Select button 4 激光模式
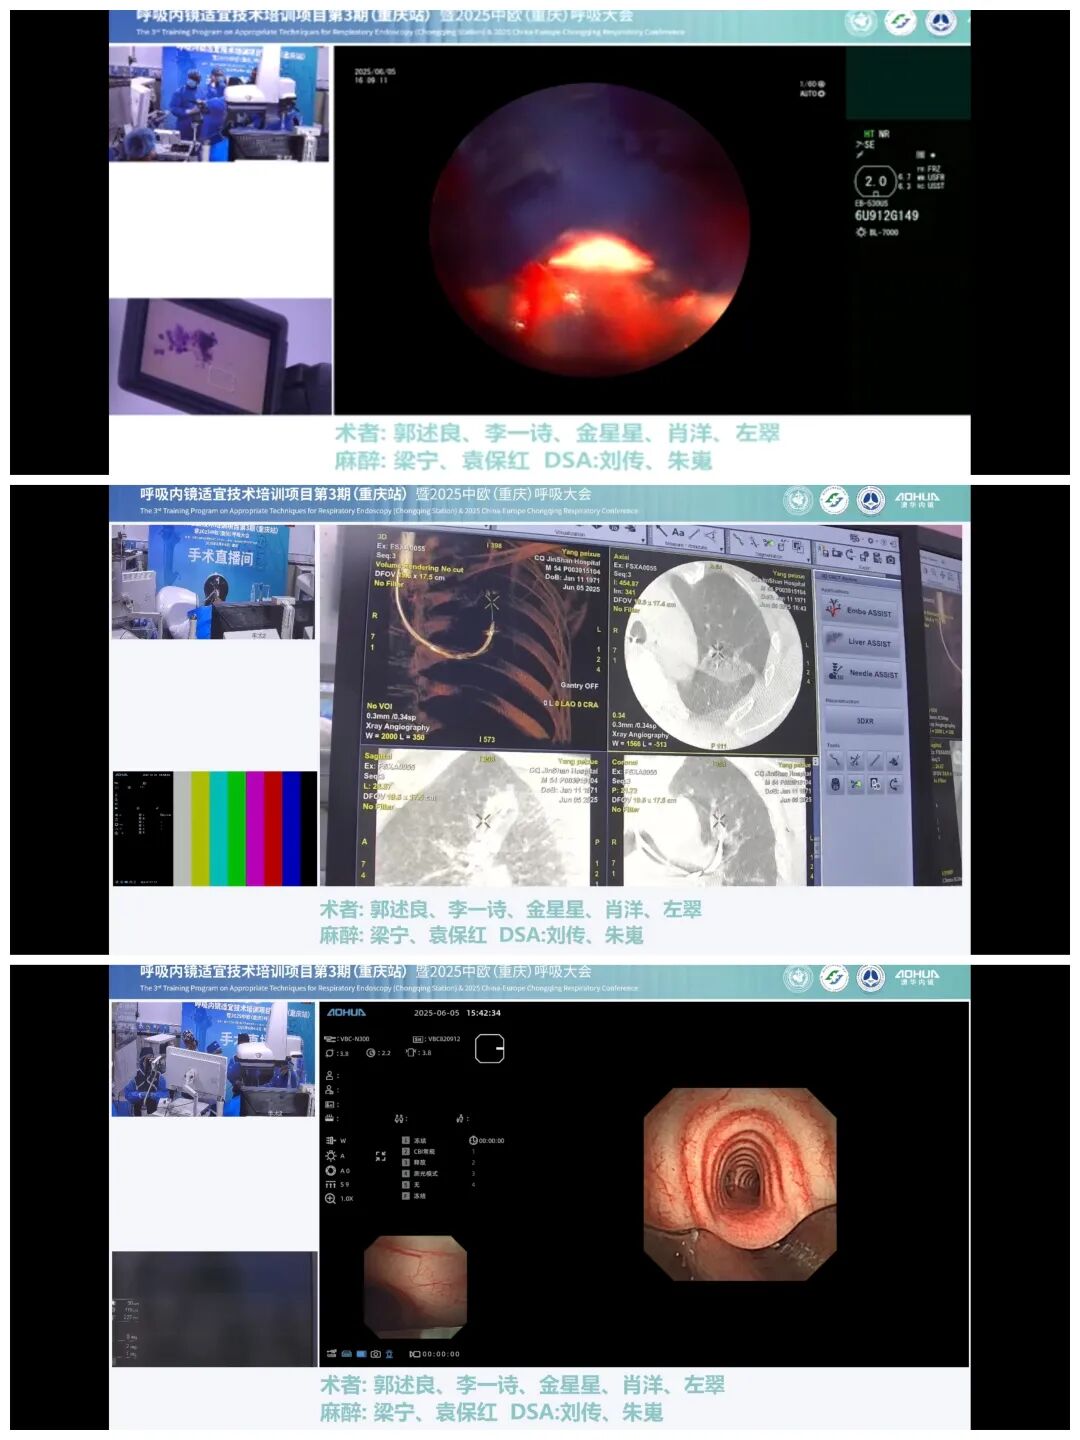 (420, 1173)
